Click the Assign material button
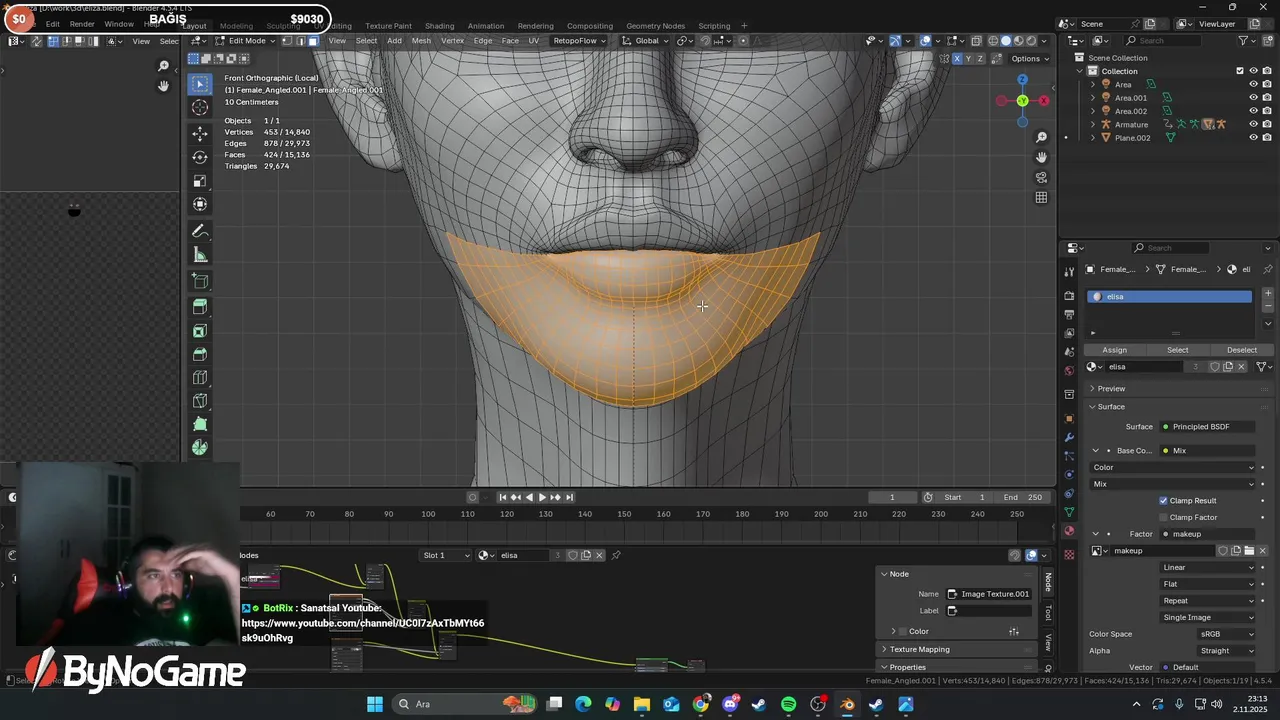The width and height of the screenshot is (1280, 720). click(x=1114, y=350)
